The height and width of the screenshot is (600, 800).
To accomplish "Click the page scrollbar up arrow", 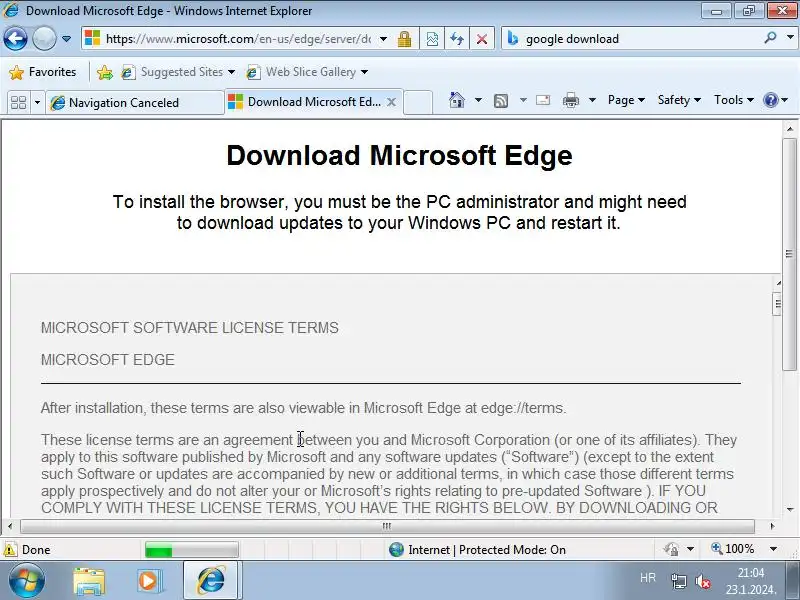I will 790,129.
